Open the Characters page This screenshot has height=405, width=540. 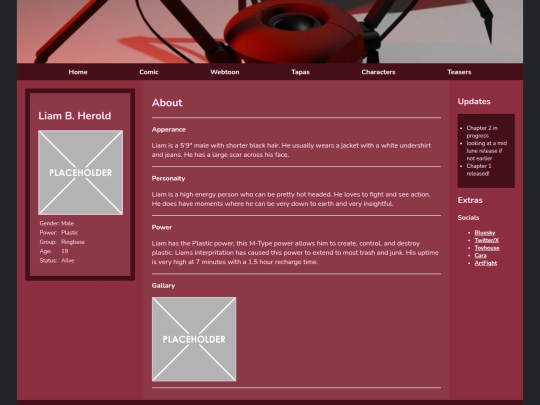[378, 72]
